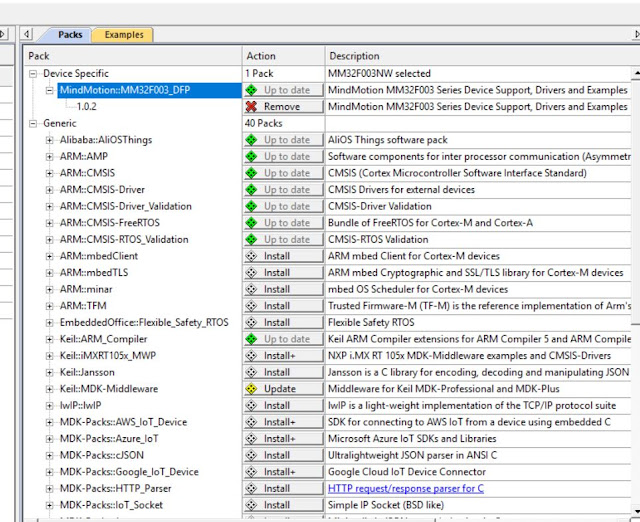Sort by the Action column header

[x=284, y=56]
